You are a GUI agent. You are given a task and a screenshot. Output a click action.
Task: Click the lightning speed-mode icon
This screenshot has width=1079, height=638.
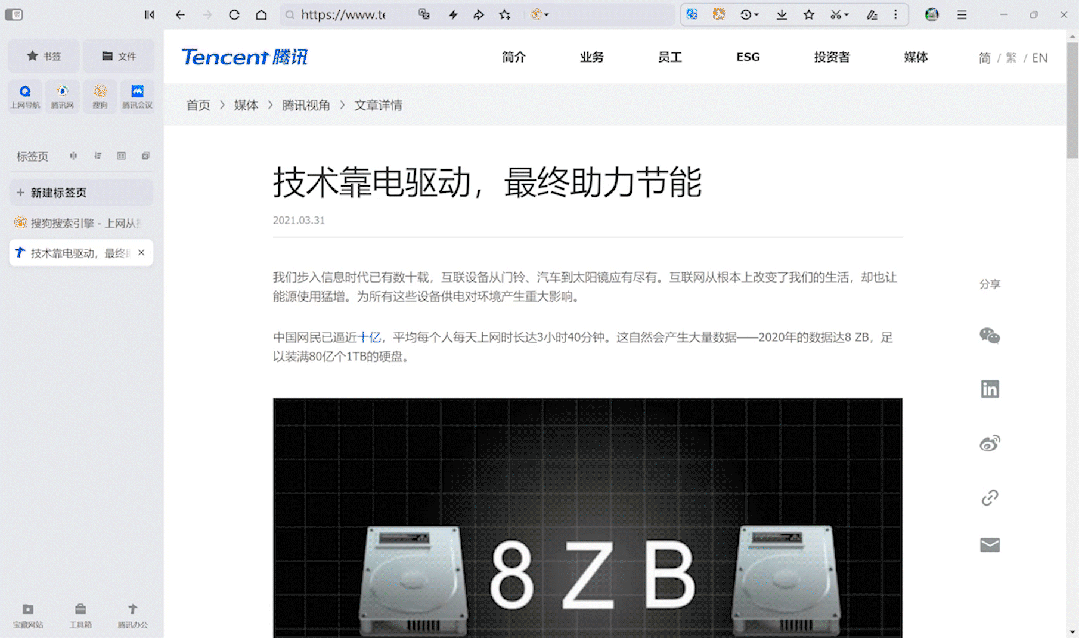point(453,14)
